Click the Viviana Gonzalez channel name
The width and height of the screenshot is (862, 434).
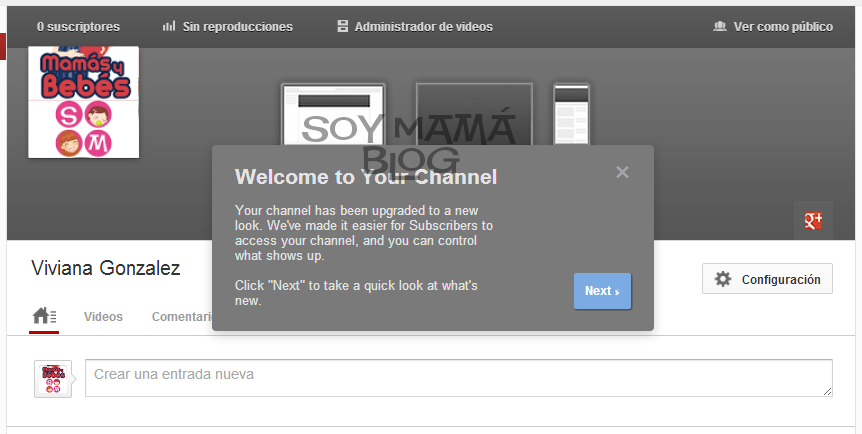(106, 268)
